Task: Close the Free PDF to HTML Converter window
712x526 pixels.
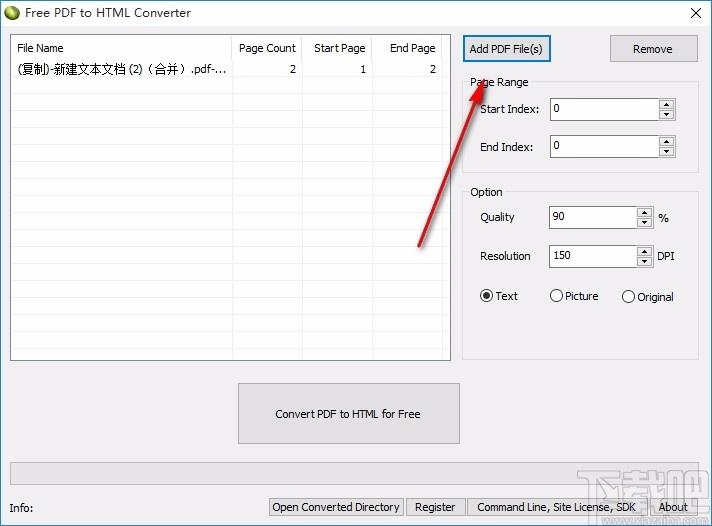Action: (x=696, y=13)
